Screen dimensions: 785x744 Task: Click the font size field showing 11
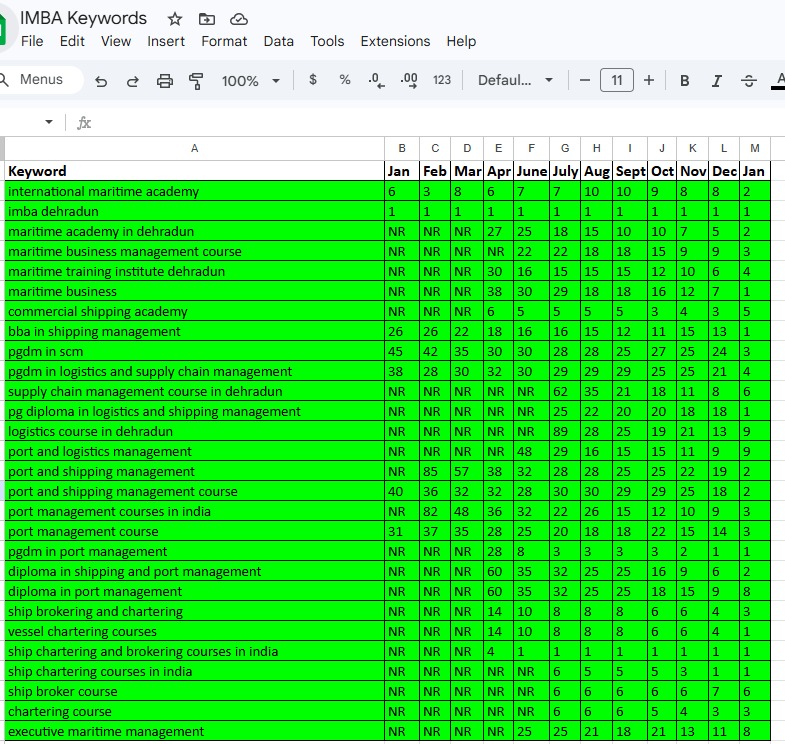coord(617,80)
